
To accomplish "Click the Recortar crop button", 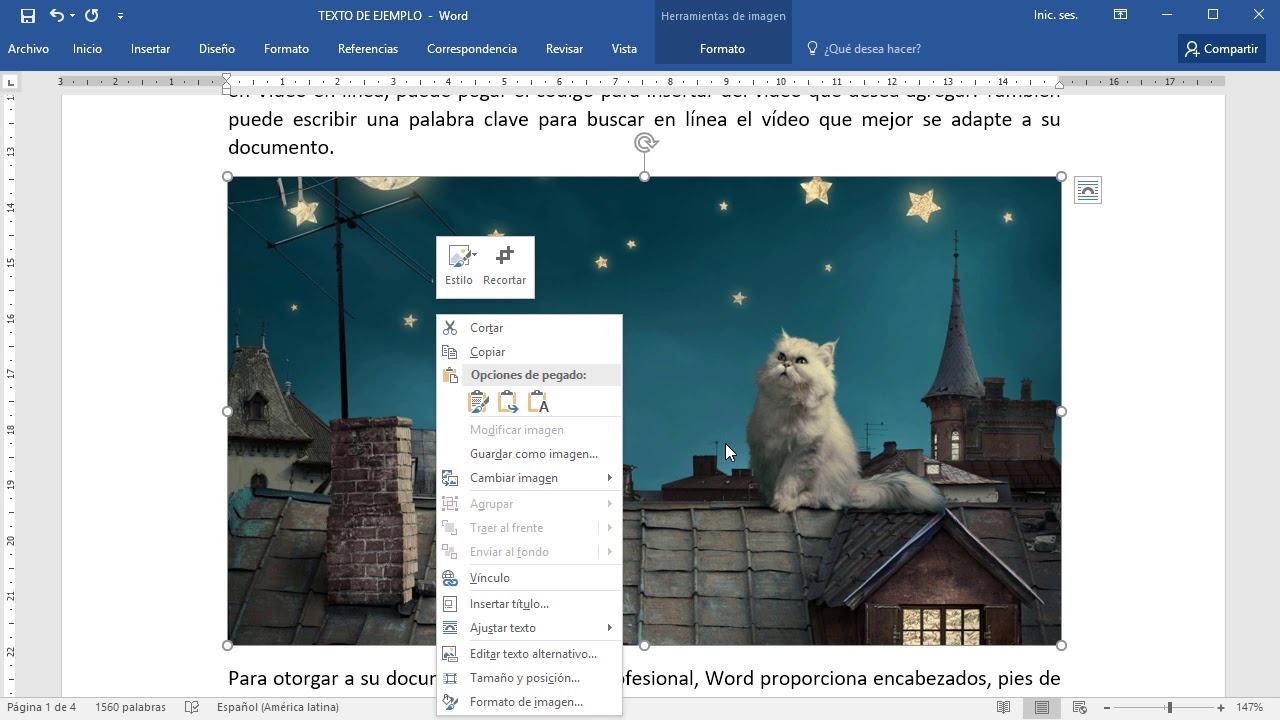I will (504, 266).
